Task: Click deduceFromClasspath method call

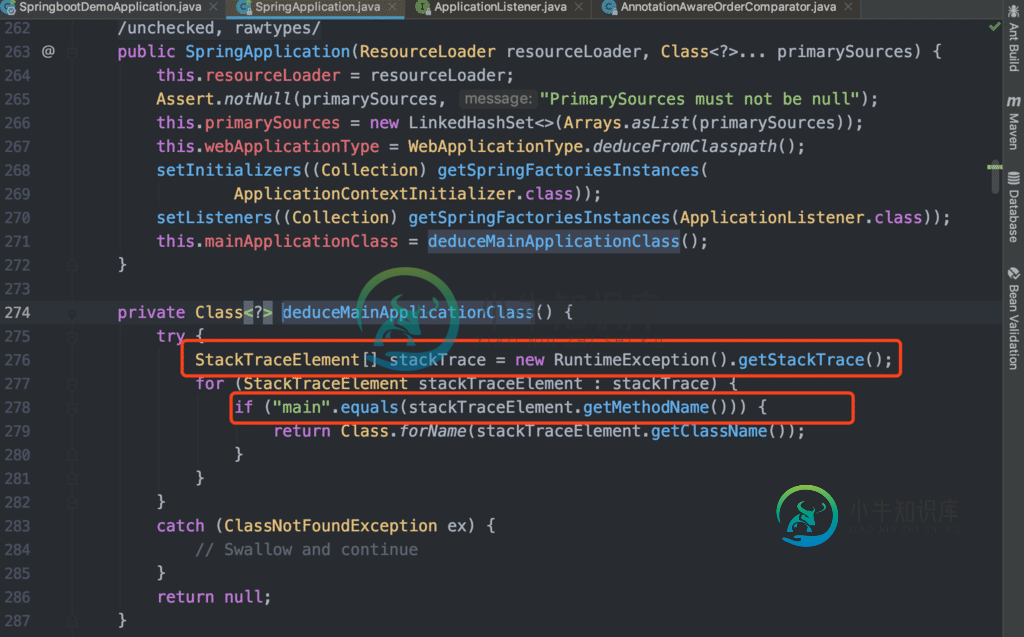Action: point(684,146)
